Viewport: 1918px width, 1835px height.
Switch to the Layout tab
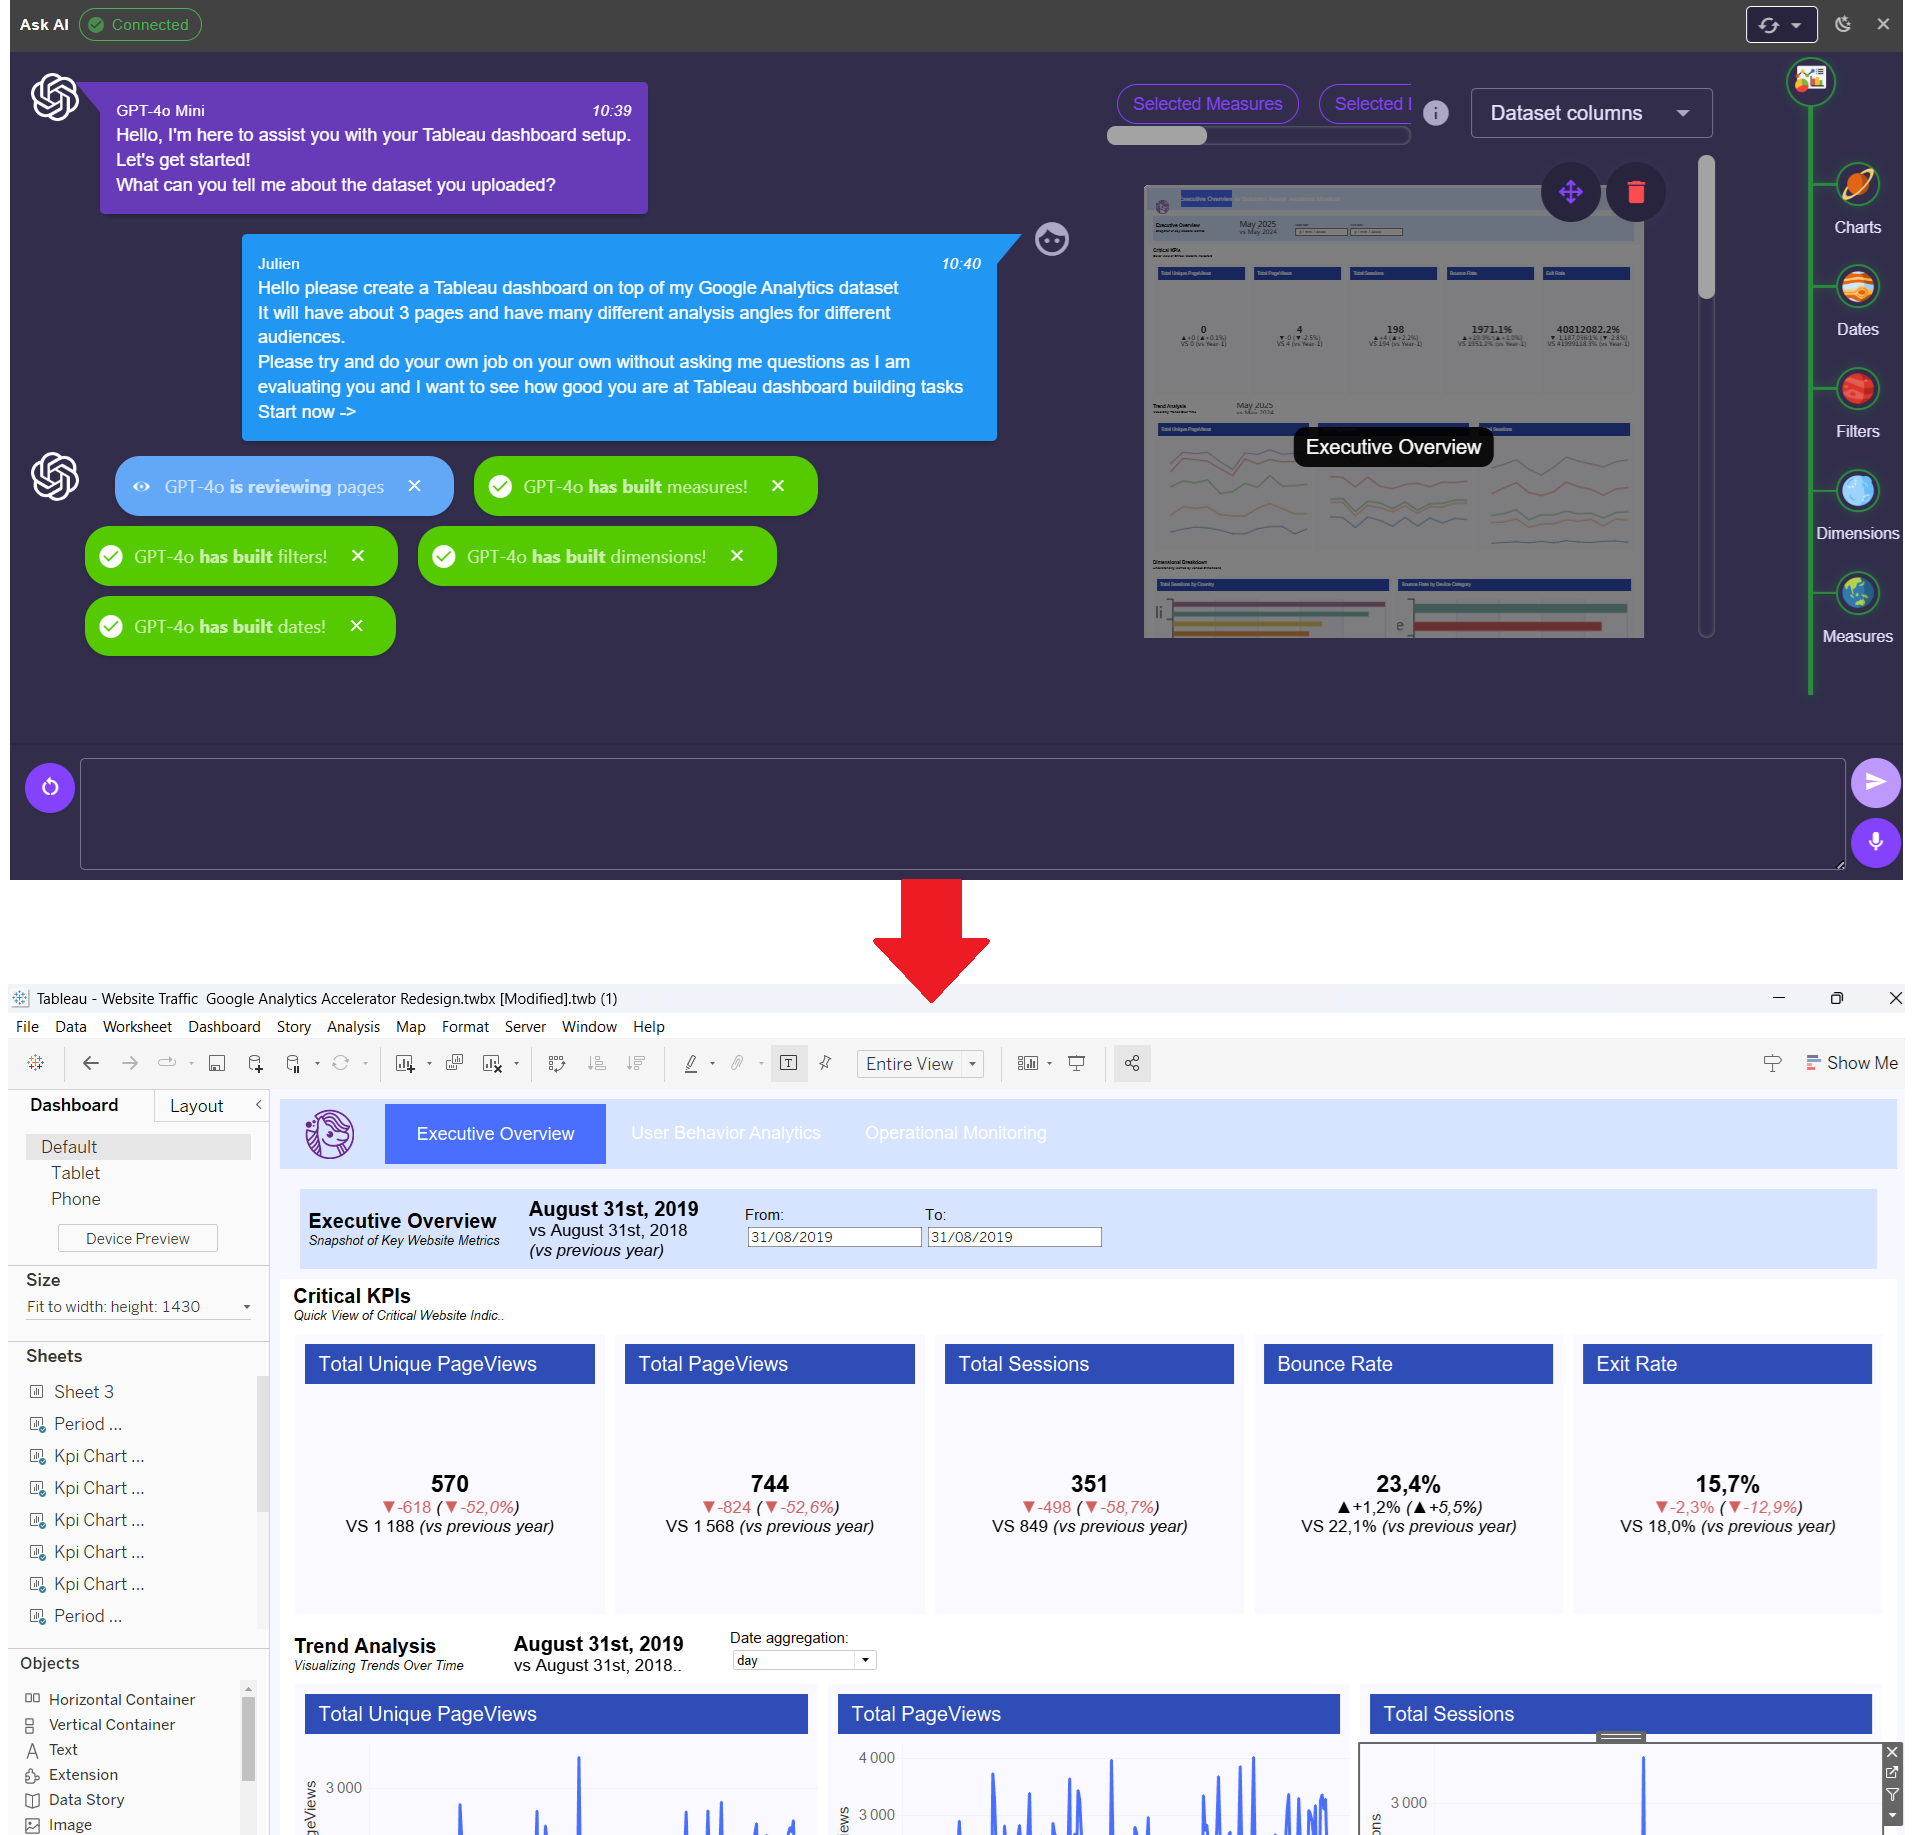click(196, 1106)
